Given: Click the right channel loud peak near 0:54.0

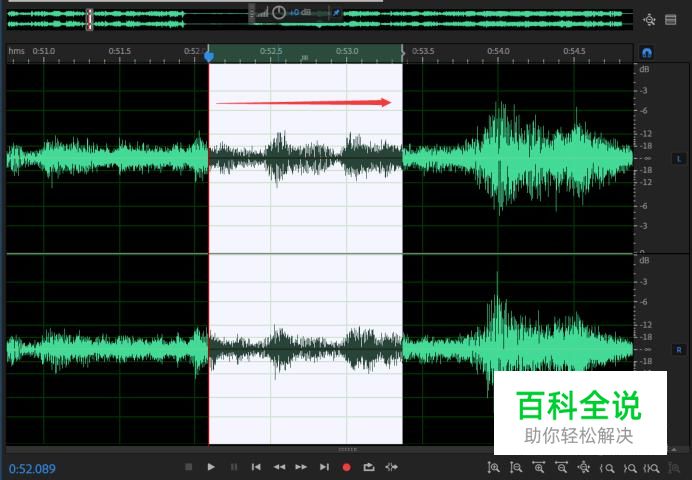Looking at the screenshot, I should coord(497,309).
